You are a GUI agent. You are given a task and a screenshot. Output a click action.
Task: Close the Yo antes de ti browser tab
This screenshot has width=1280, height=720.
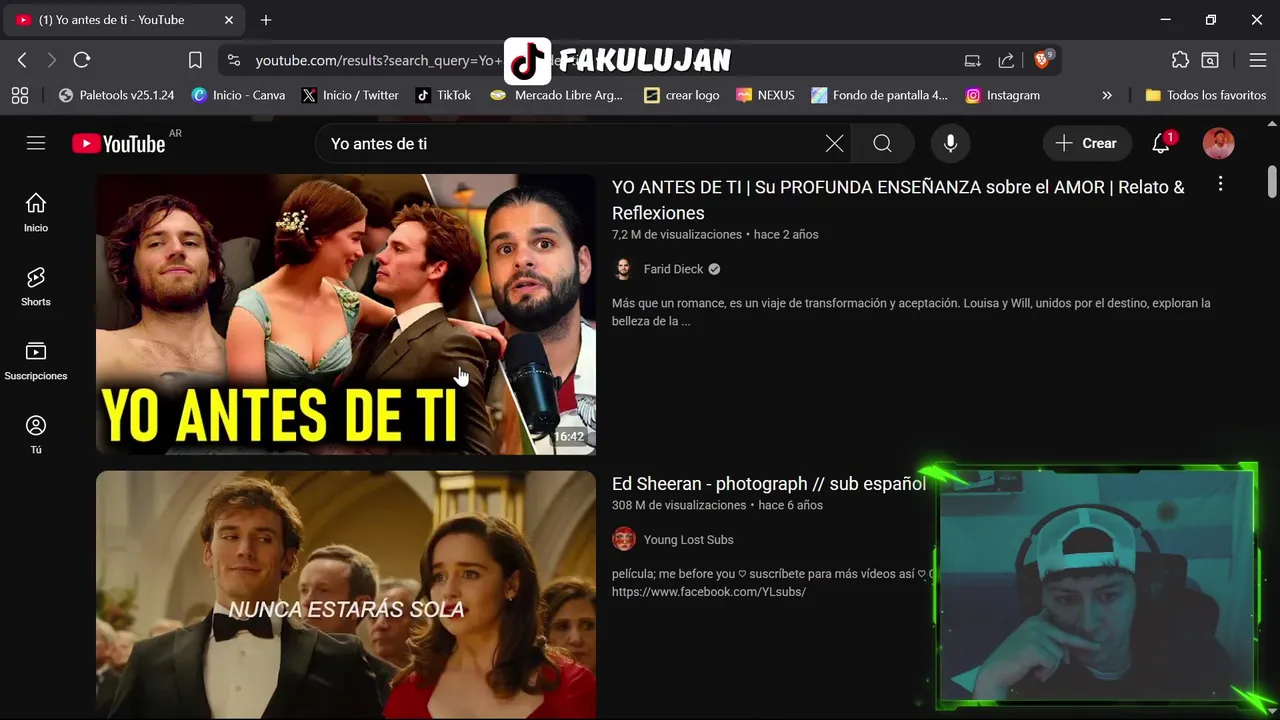[x=229, y=20]
